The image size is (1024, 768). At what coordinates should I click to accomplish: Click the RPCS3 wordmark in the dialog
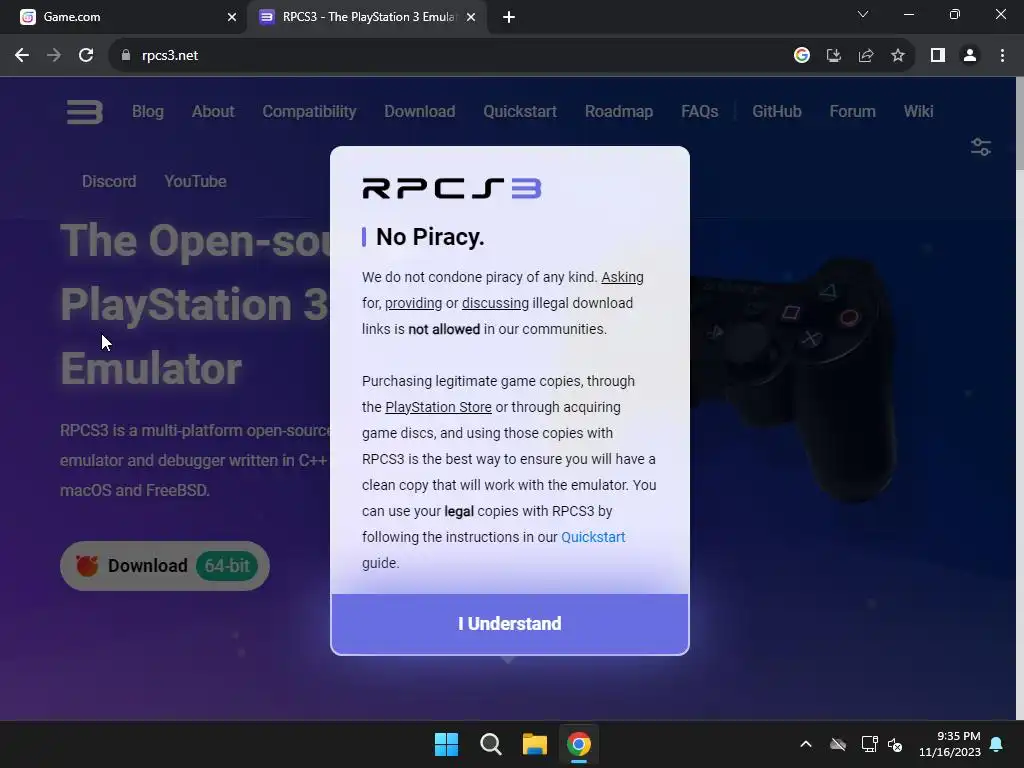tap(451, 188)
